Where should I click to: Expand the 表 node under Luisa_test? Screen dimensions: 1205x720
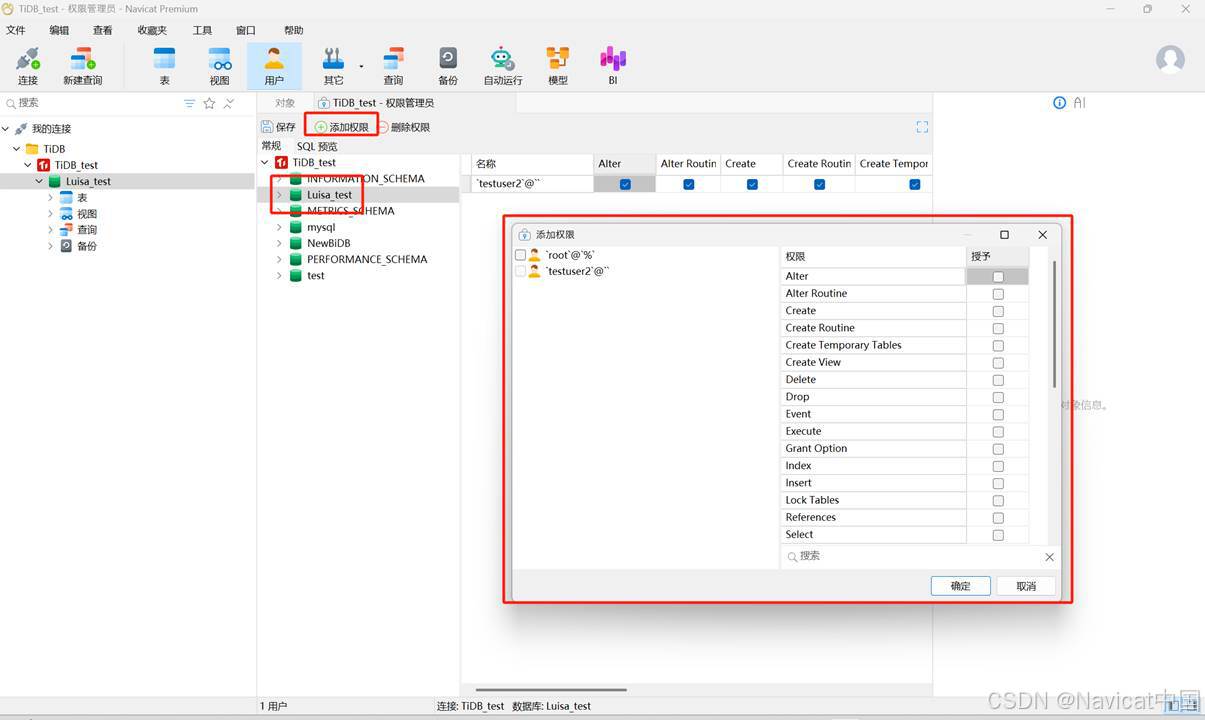click(x=50, y=197)
